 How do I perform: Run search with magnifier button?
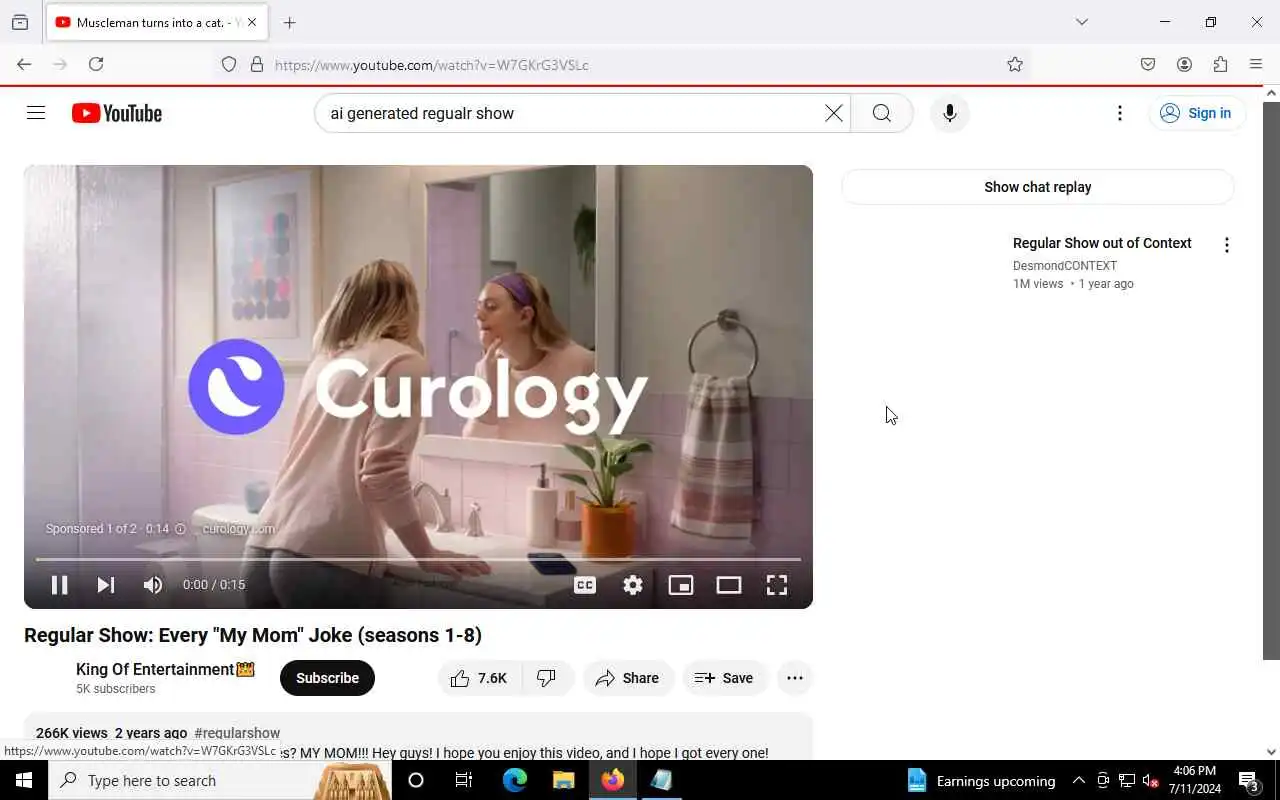tap(881, 113)
